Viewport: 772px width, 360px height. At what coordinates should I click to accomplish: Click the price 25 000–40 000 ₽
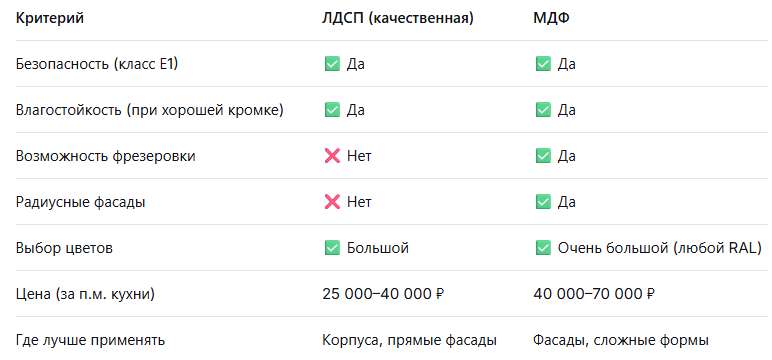(384, 294)
